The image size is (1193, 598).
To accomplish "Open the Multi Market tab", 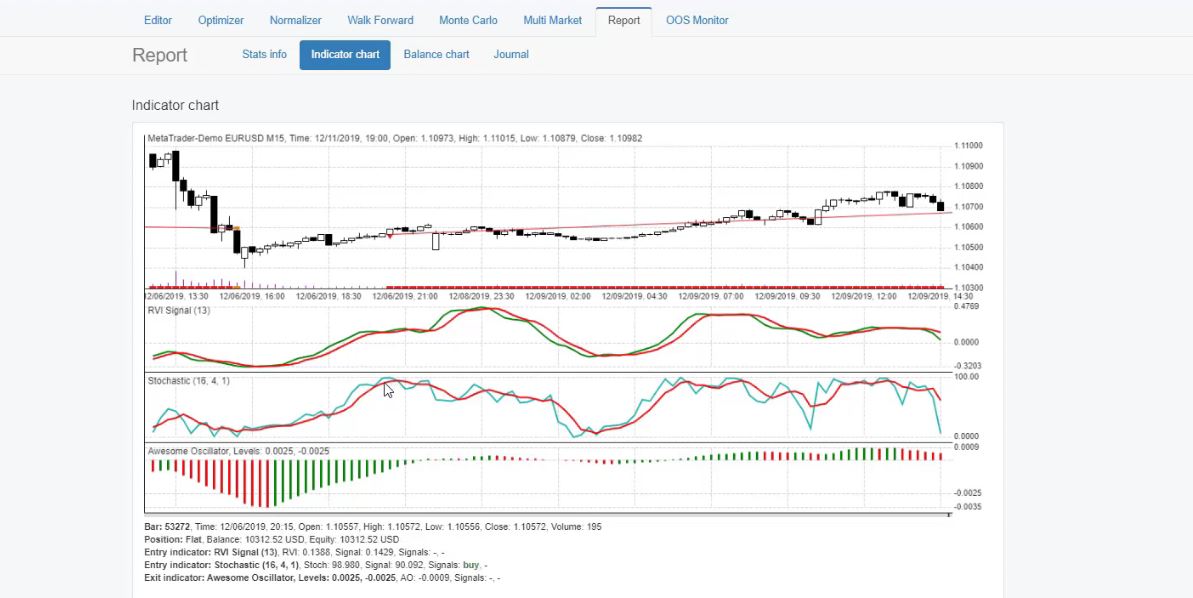I will pyautogui.click(x=552, y=20).
